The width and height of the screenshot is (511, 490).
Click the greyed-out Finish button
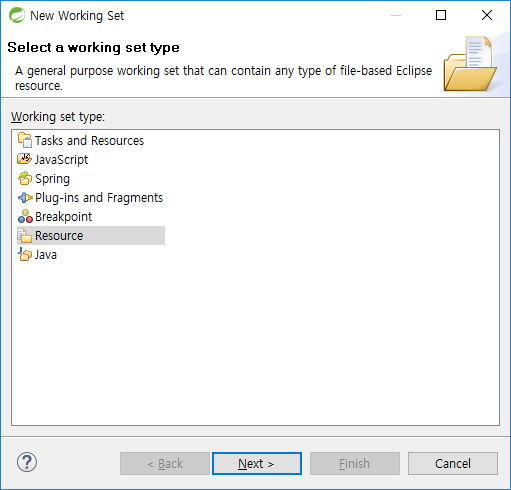click(355, 464)
